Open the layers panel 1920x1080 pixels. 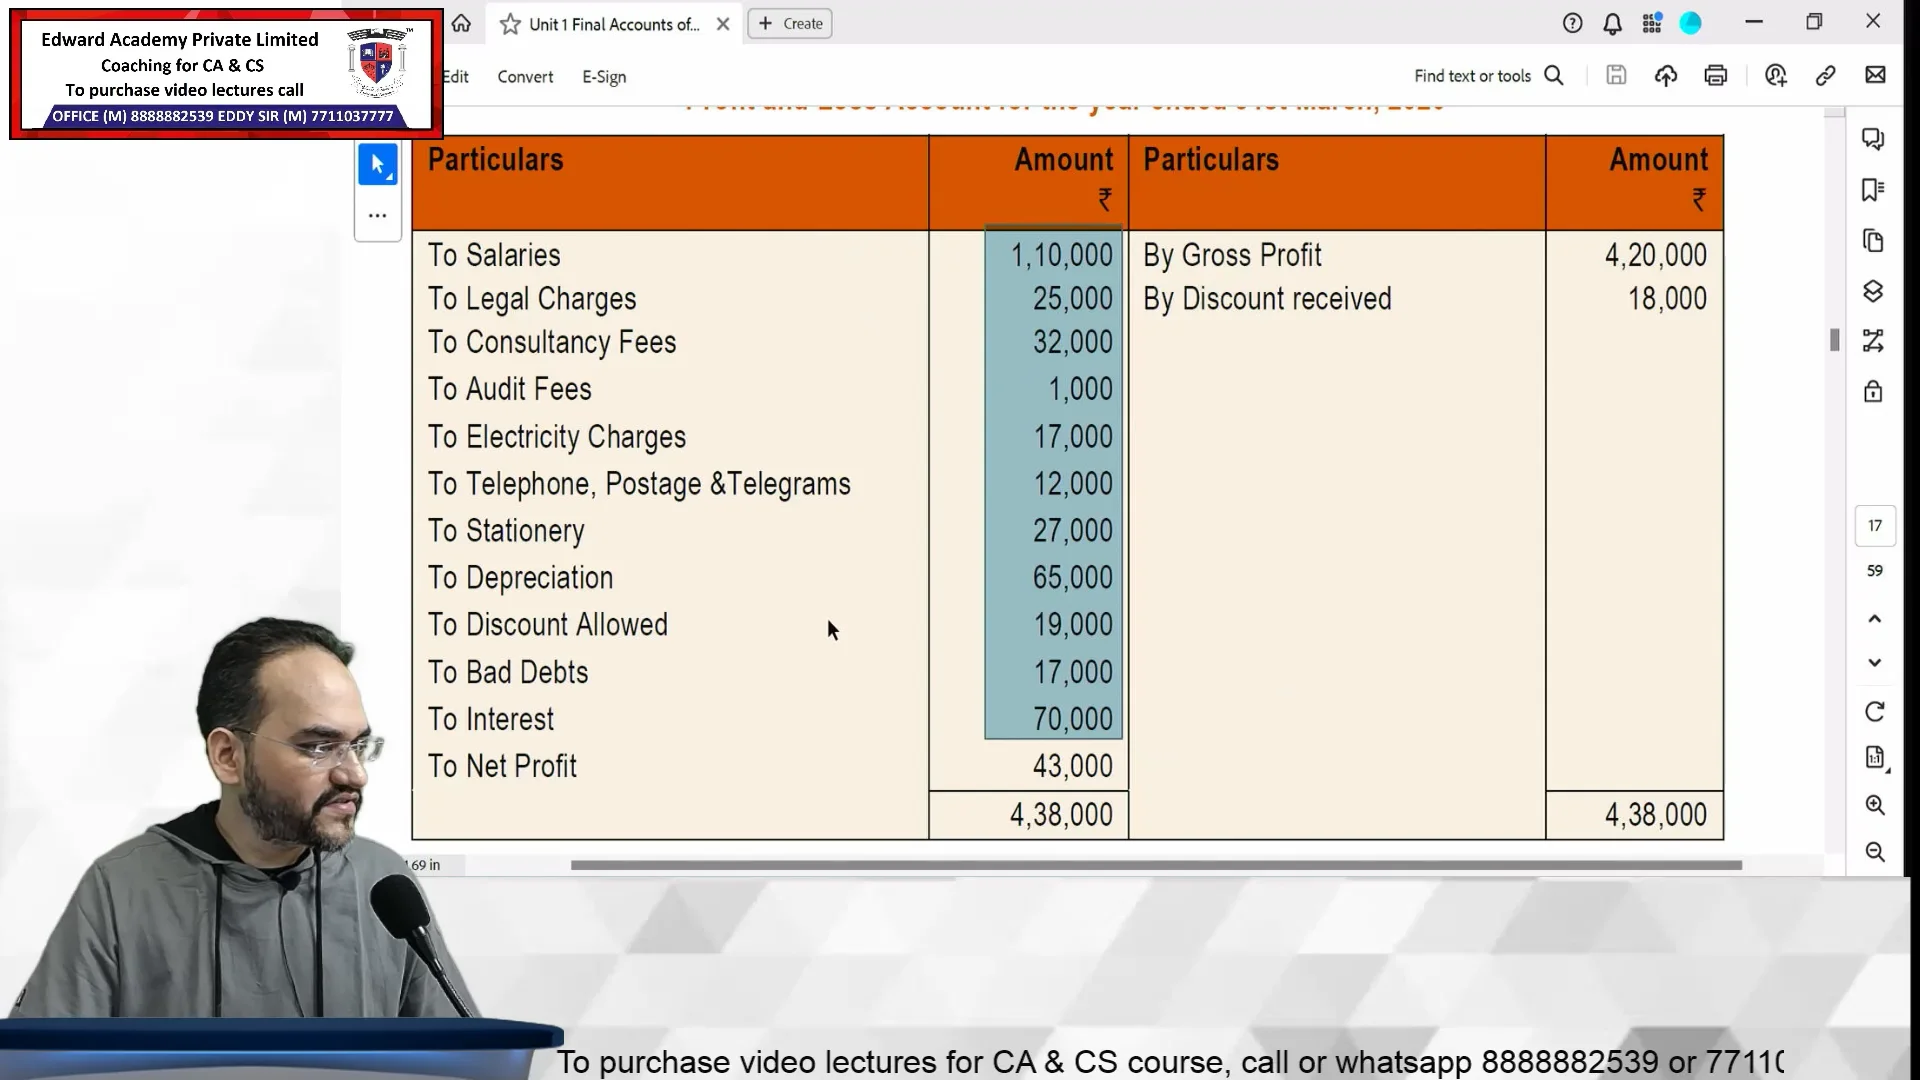click(1874, 291)
